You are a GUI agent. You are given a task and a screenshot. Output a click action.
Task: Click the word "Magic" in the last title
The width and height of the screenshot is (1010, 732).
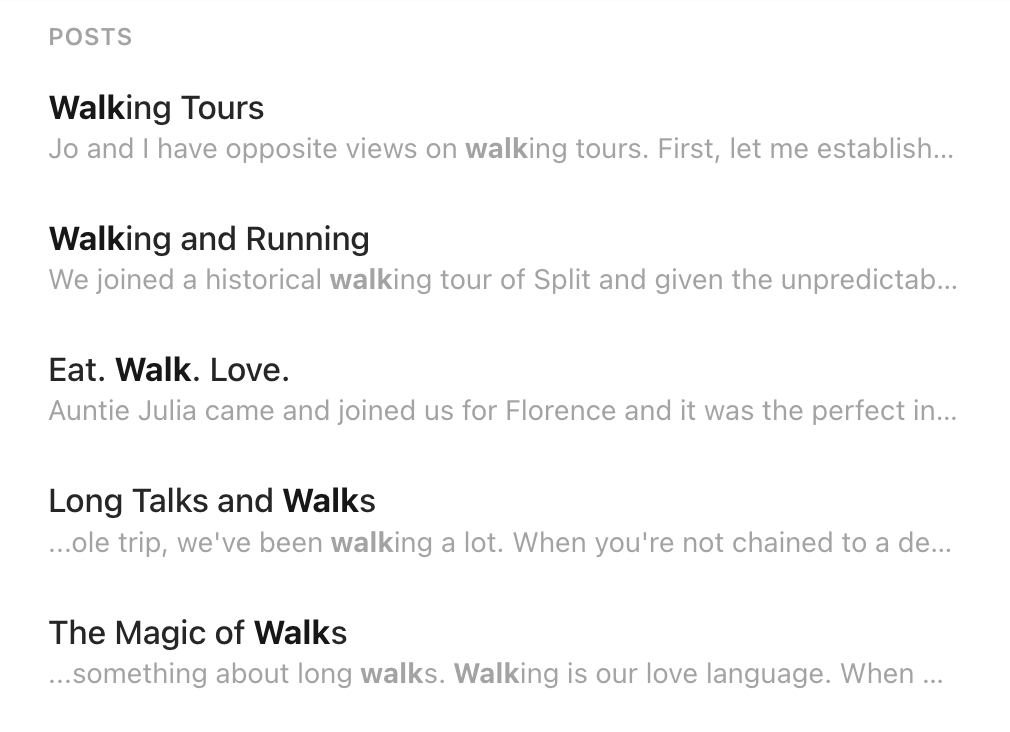(x=158, y=633)
